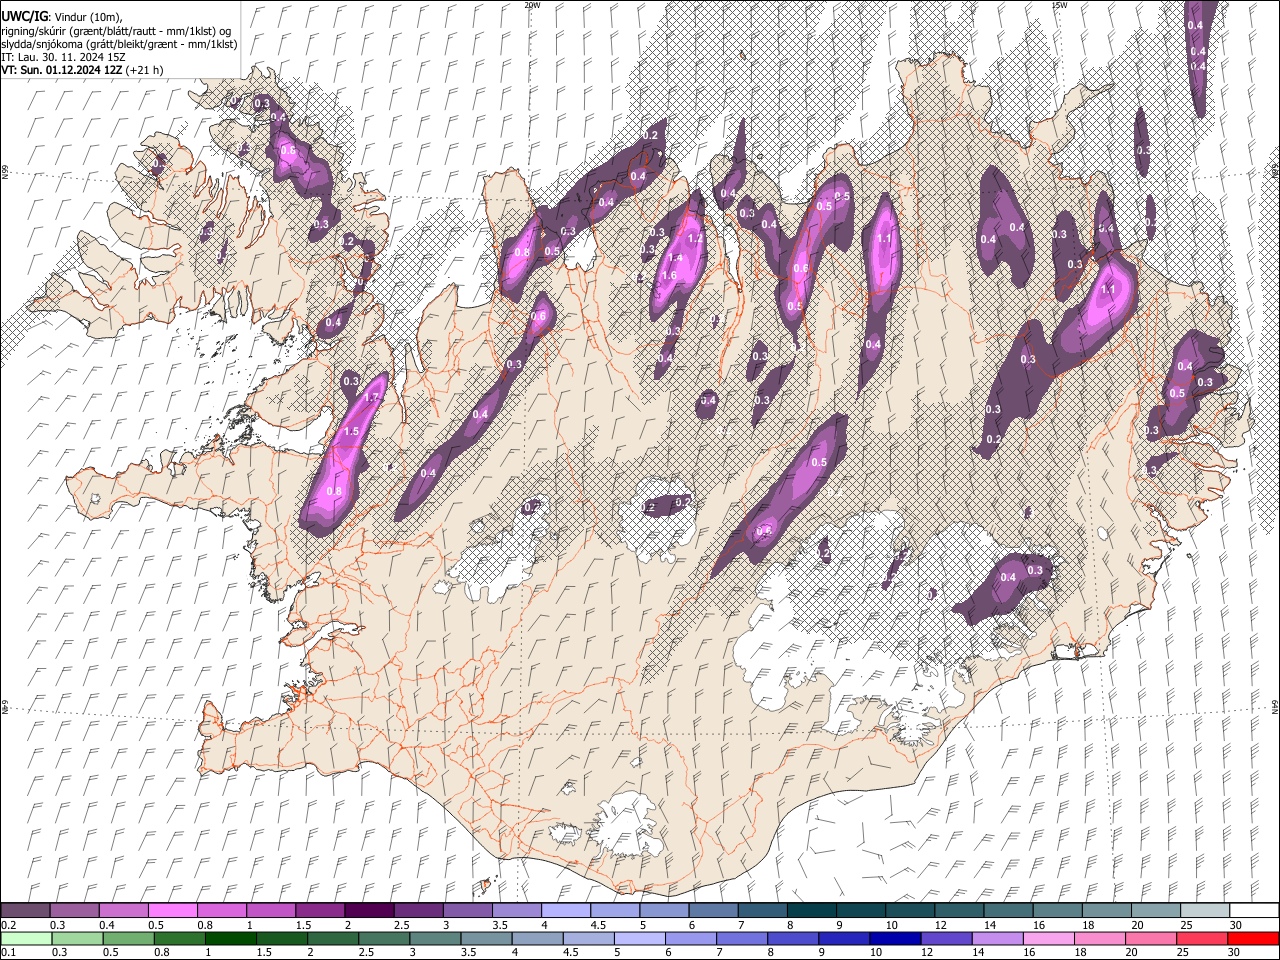Screen dimensions: 1280x960
Task: Click the 1.6 precipitation value on the map
Action: point(669,276)
